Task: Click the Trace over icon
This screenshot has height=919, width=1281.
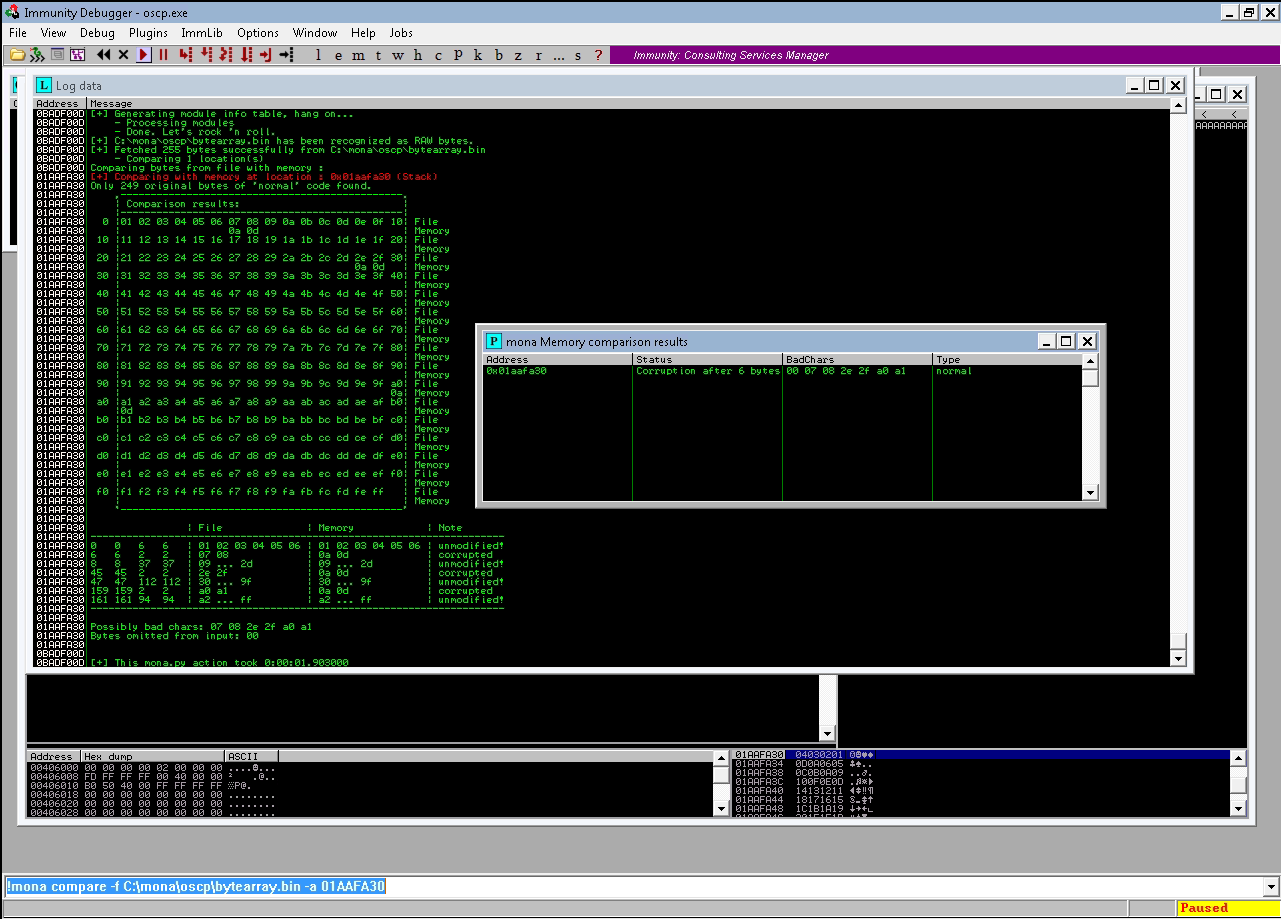Action: (246, 54)
